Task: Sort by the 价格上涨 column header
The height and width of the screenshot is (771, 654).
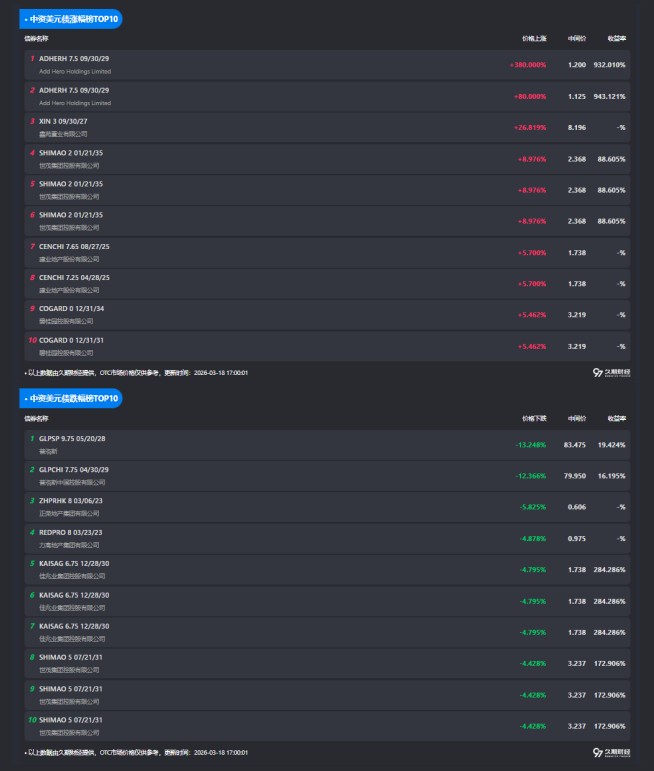Action: [534, 39]
